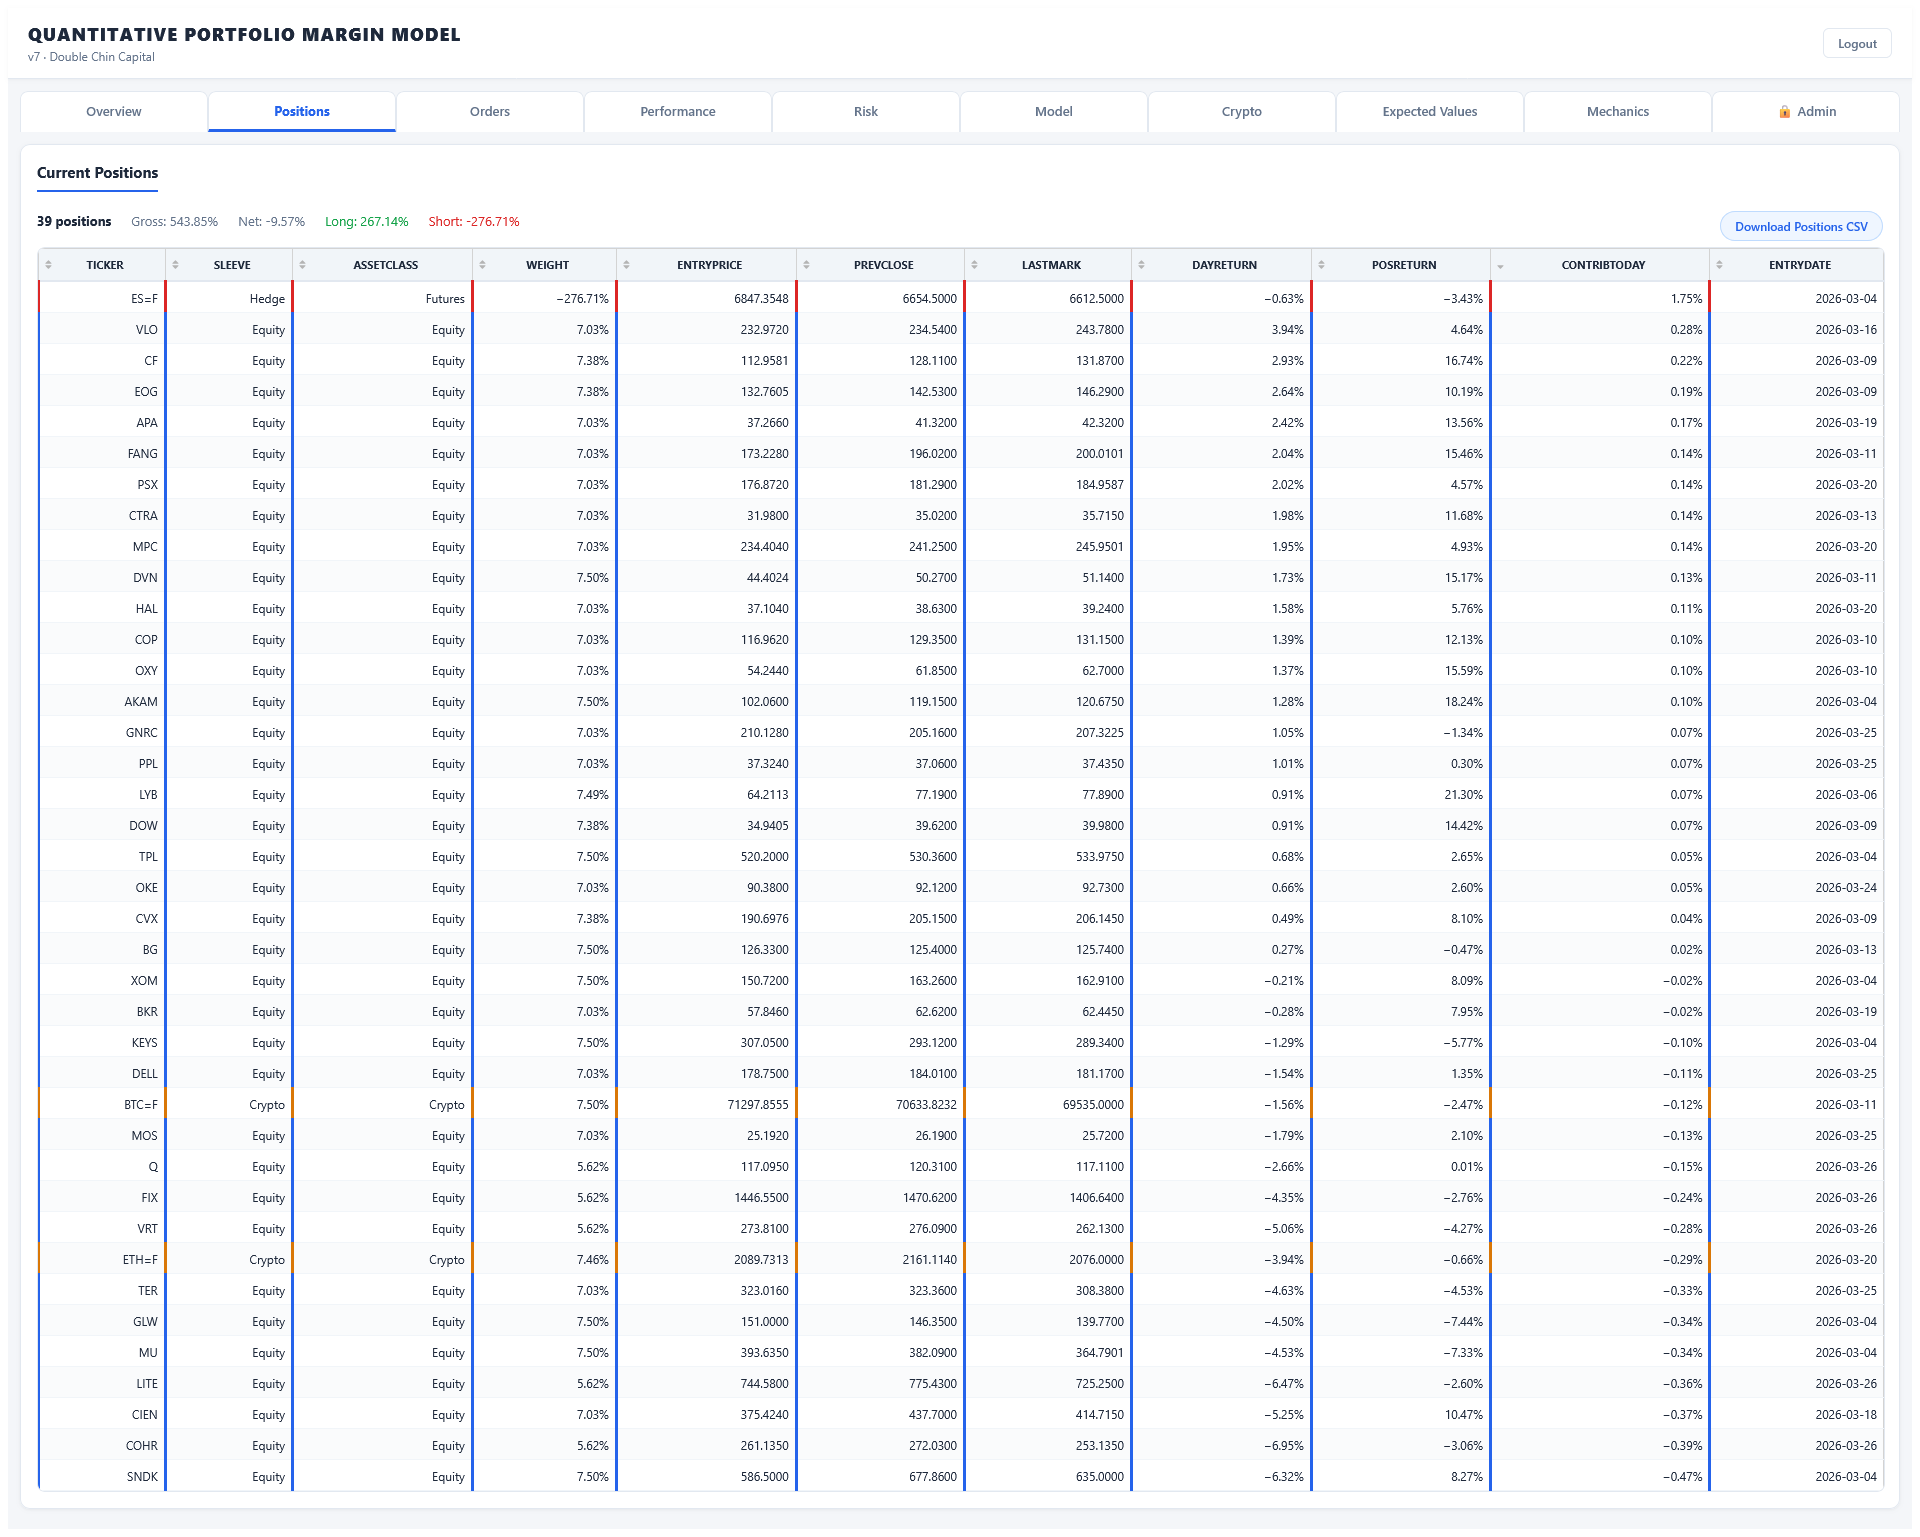1920x1537 pixels.
Task: Click the WEIGHT column sort icon
Action: coord(482,265)
